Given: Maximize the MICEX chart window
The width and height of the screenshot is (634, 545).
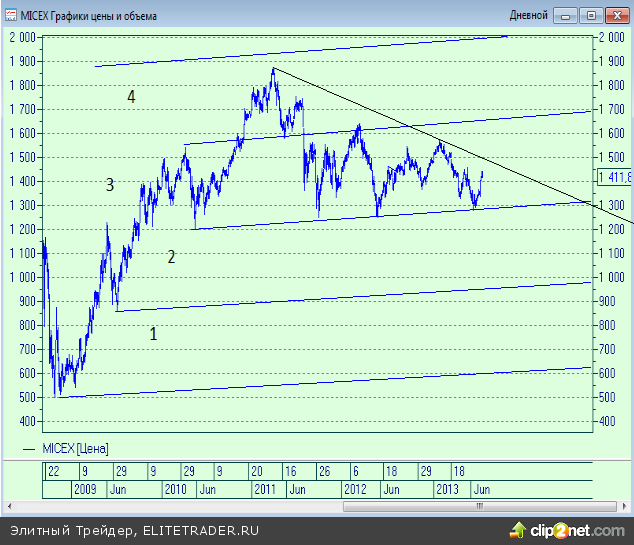Looking at the screenshot, I should pyautogui.click(x=590, y=15).
